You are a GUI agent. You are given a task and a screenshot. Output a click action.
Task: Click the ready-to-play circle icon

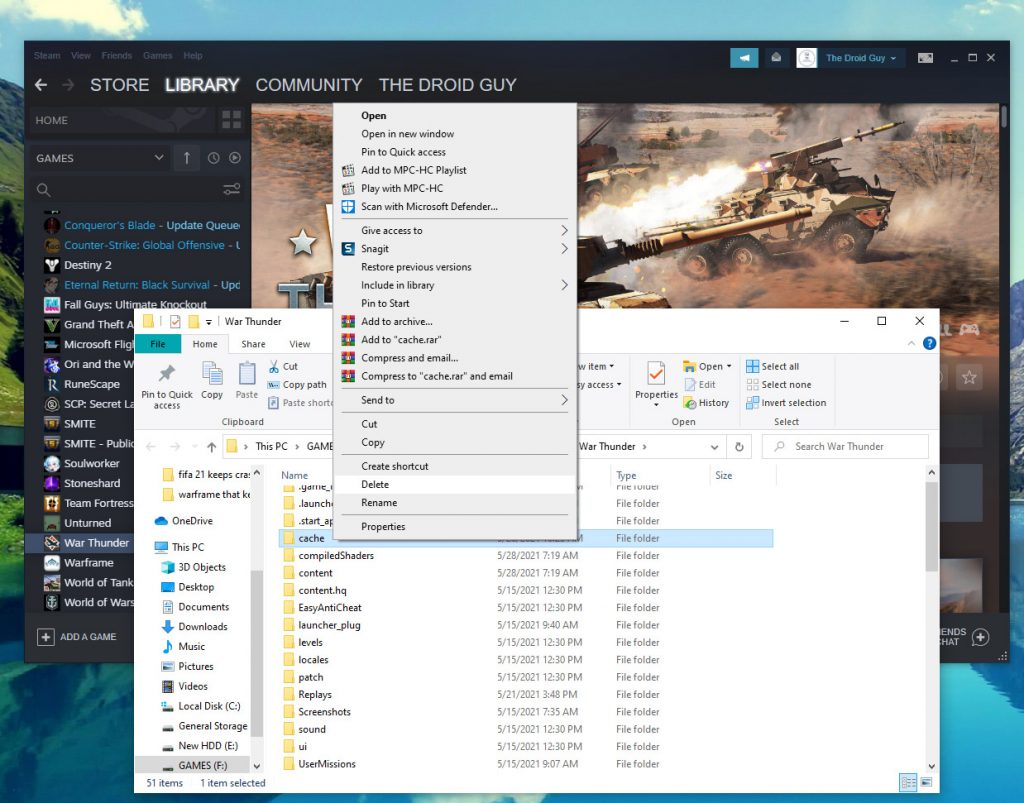pos(235,158)
